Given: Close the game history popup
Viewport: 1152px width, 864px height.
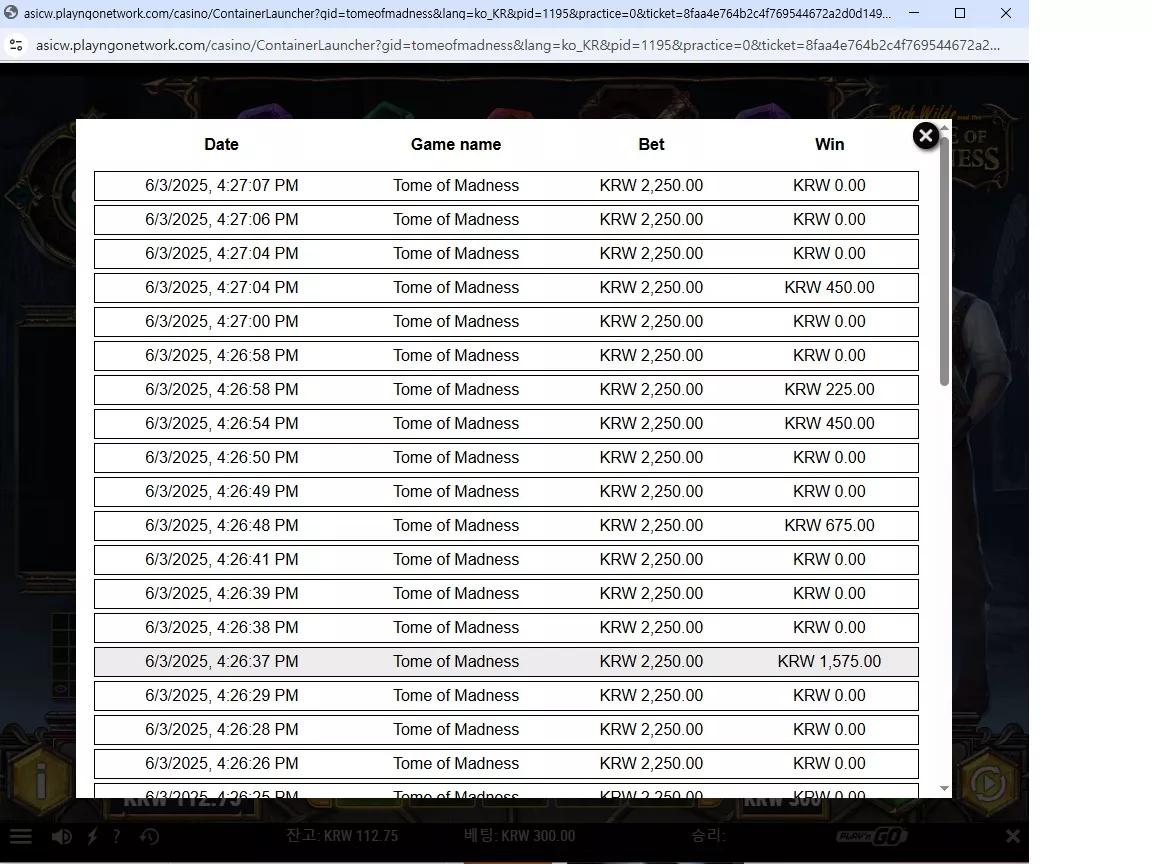Looking at the screenshot, I should pos(926,136).
